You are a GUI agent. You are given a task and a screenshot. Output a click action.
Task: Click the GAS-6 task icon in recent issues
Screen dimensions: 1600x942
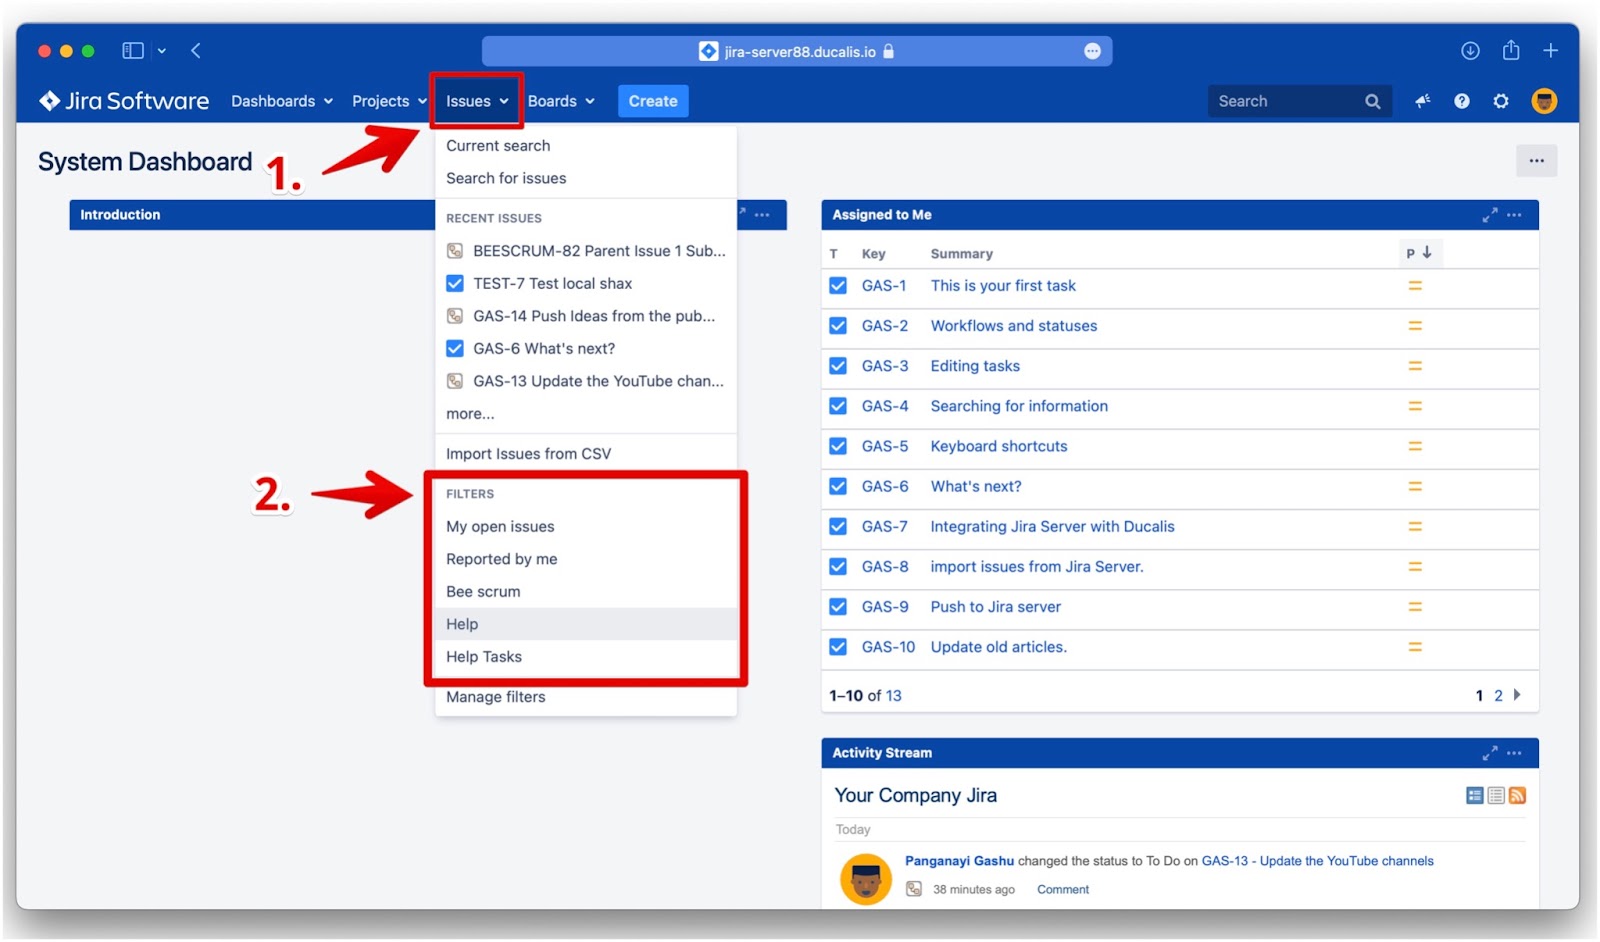pyautogui.click(x=455, y=348)
